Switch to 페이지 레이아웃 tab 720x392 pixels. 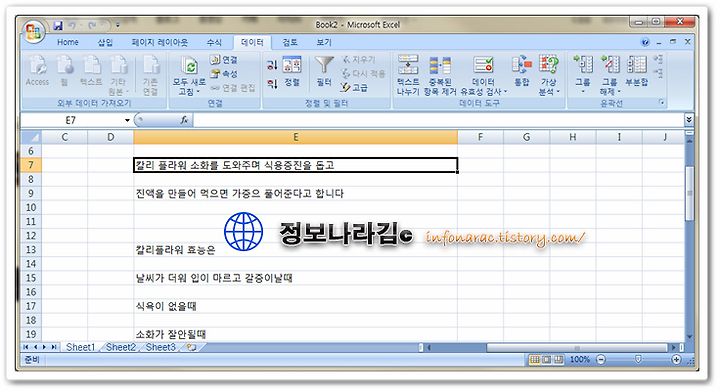(159, 42)
